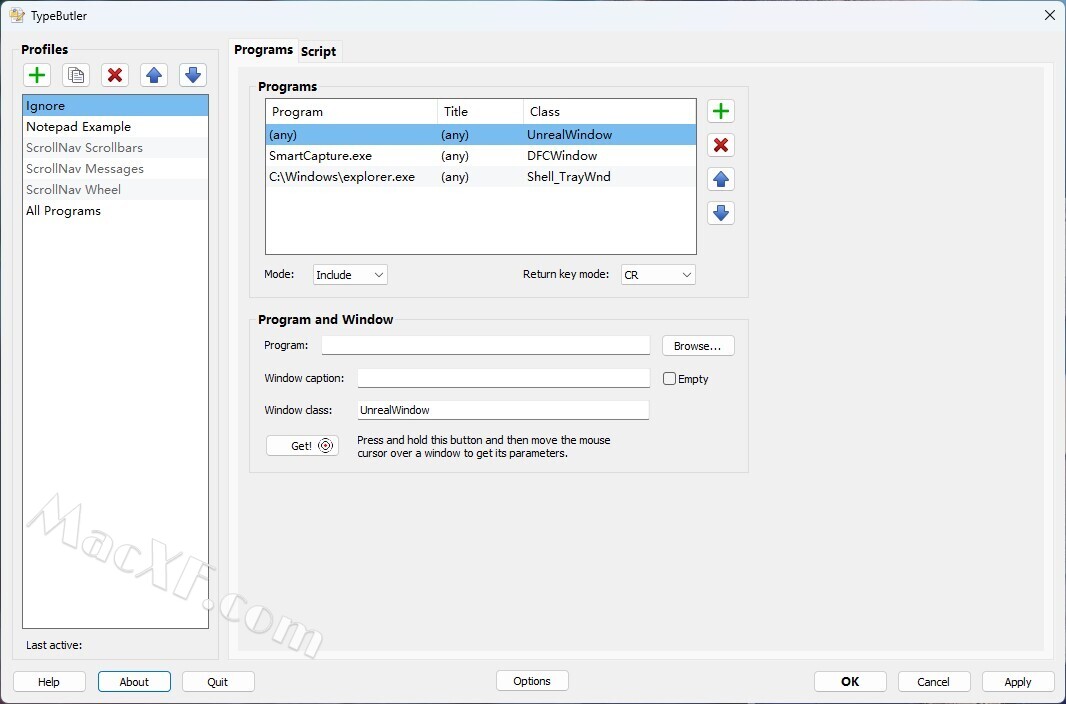Delete the selected profile with red X
1066x704 pixels.
pos(115,75)
